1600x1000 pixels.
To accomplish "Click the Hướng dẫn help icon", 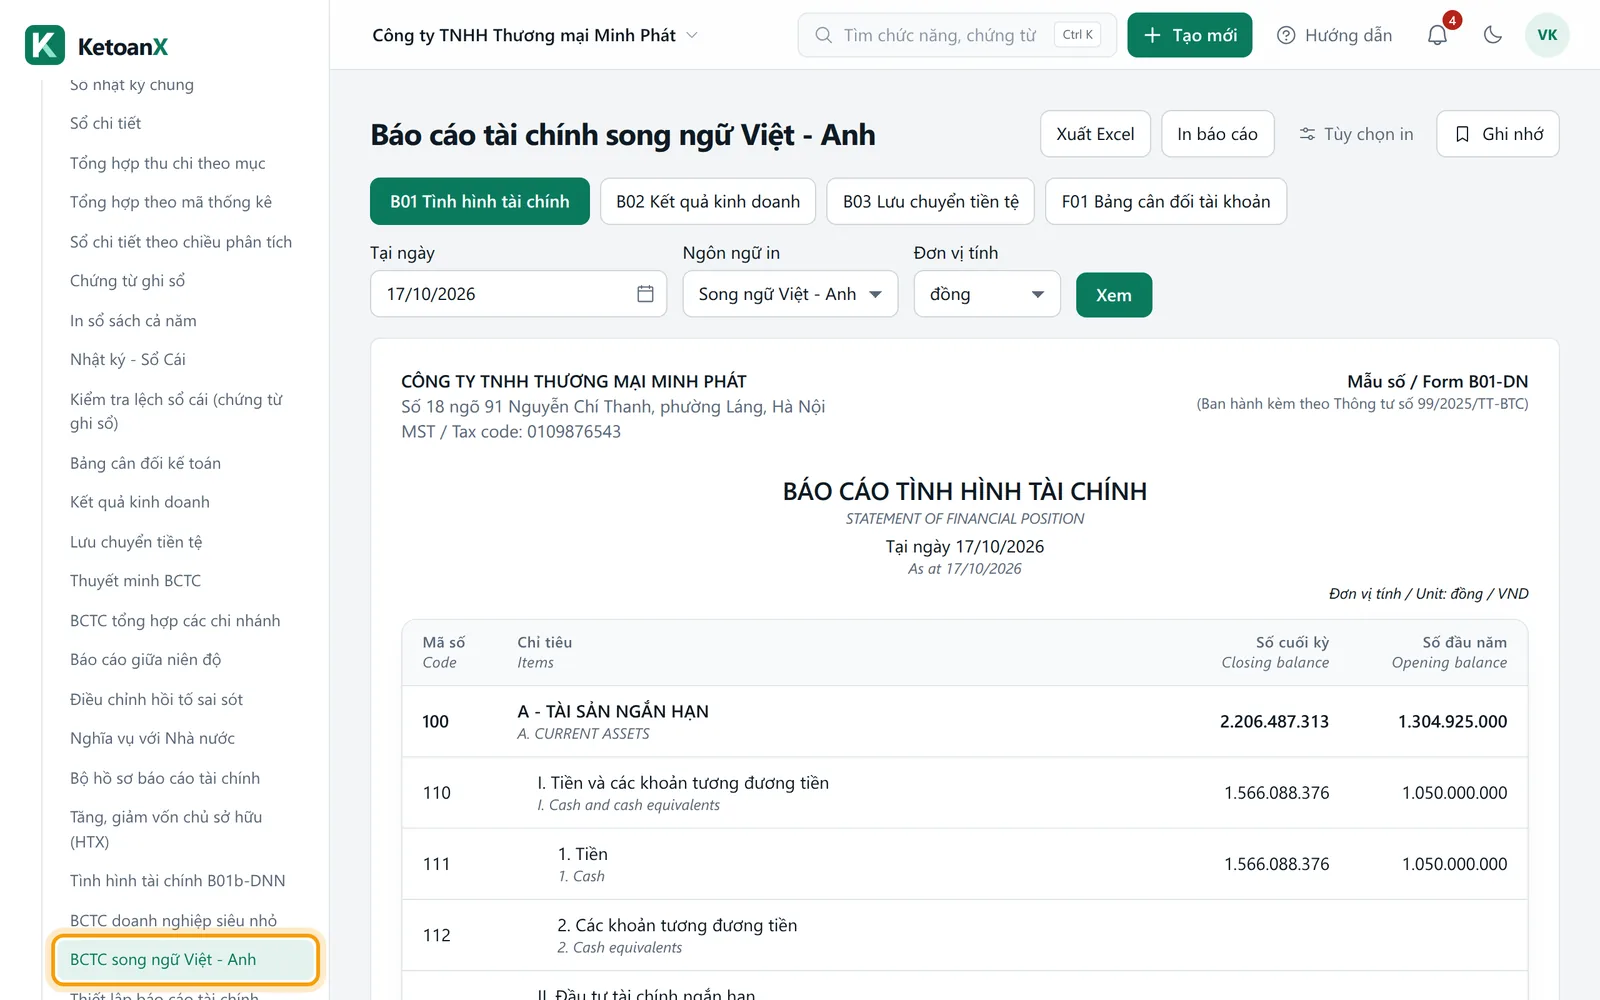I will click(1286, 35).
